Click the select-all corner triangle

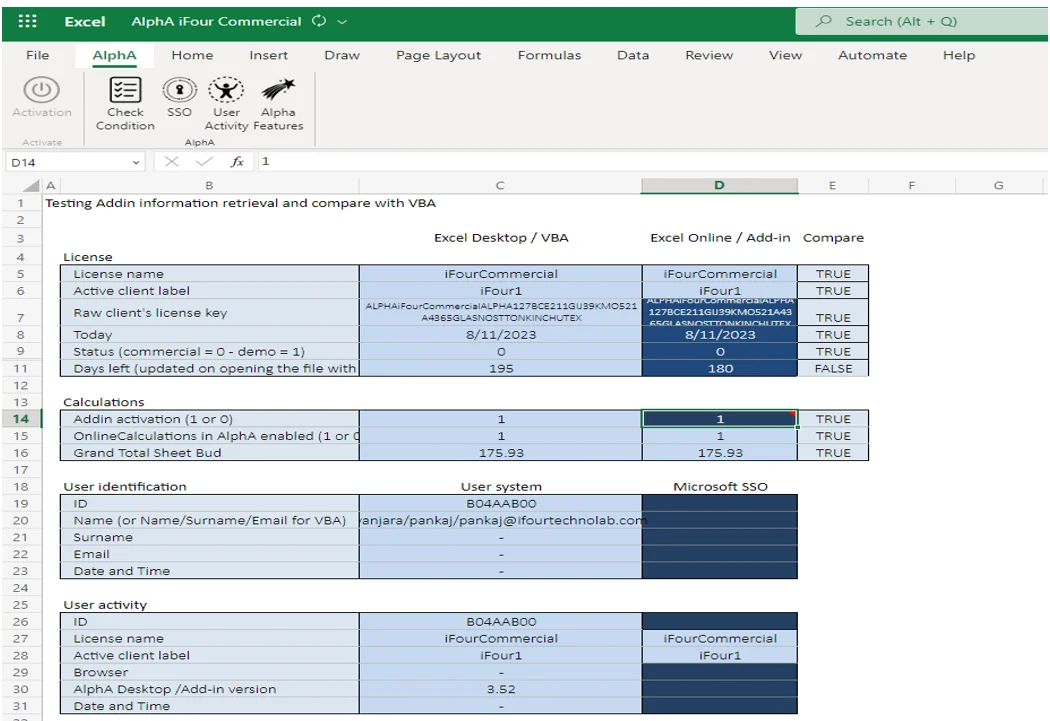click(x=31, y=185)
